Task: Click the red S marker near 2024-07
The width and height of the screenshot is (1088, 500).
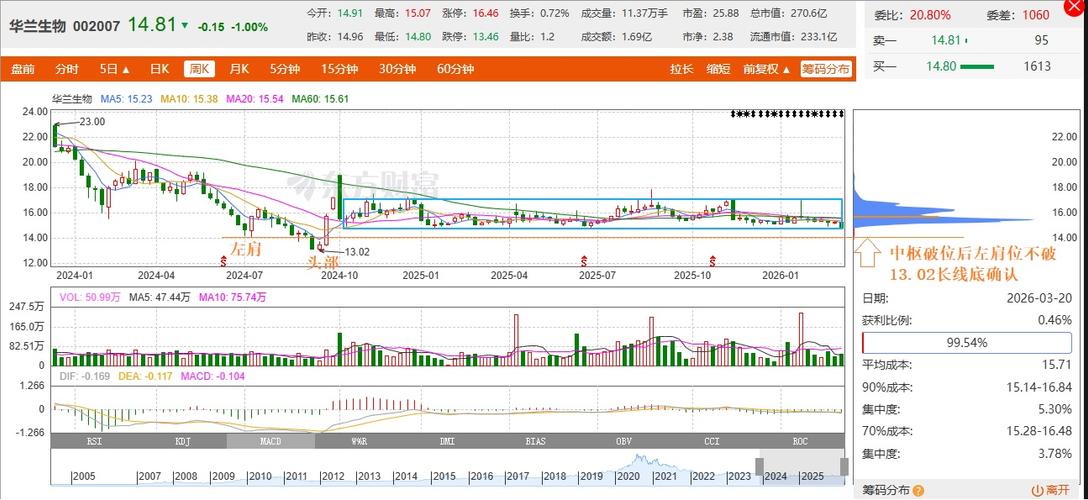Action: tap(223, 261)
